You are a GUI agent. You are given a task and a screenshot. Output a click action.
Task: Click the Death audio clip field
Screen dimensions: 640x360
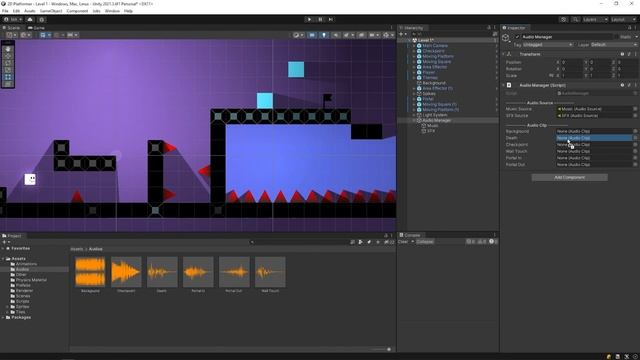click(x=594, y=138)
